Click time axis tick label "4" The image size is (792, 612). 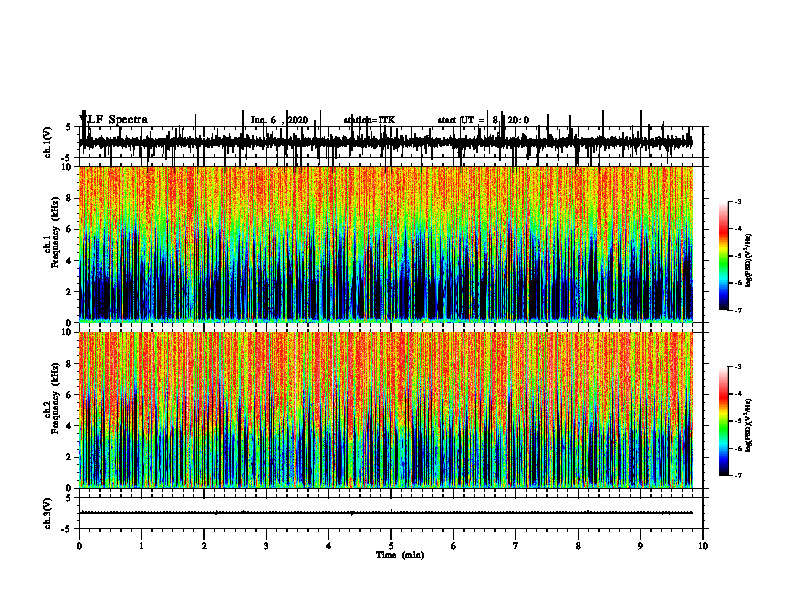(329, 546)
